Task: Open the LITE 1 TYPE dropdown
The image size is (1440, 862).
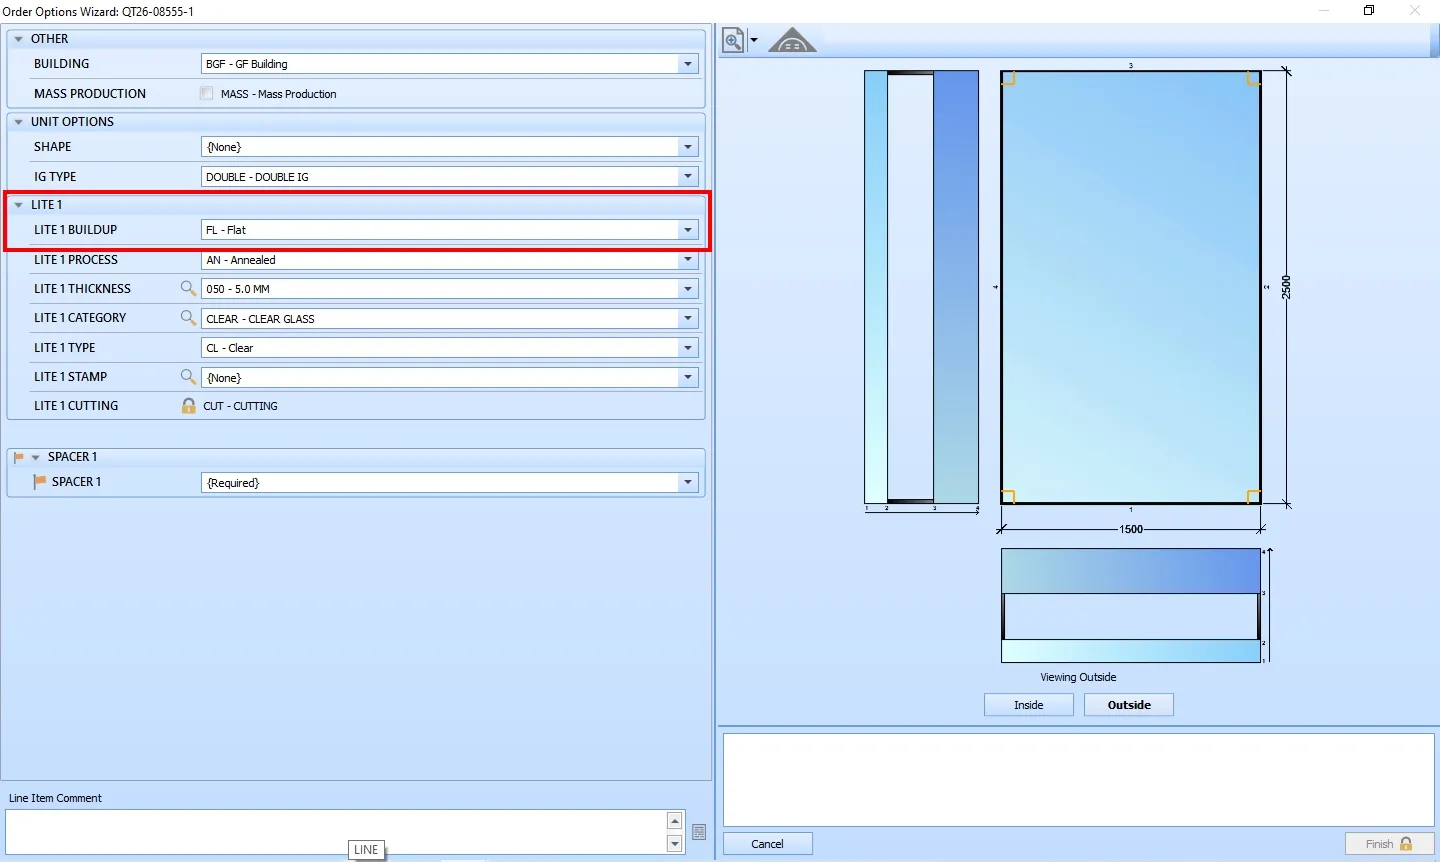Action: point(688,348)
